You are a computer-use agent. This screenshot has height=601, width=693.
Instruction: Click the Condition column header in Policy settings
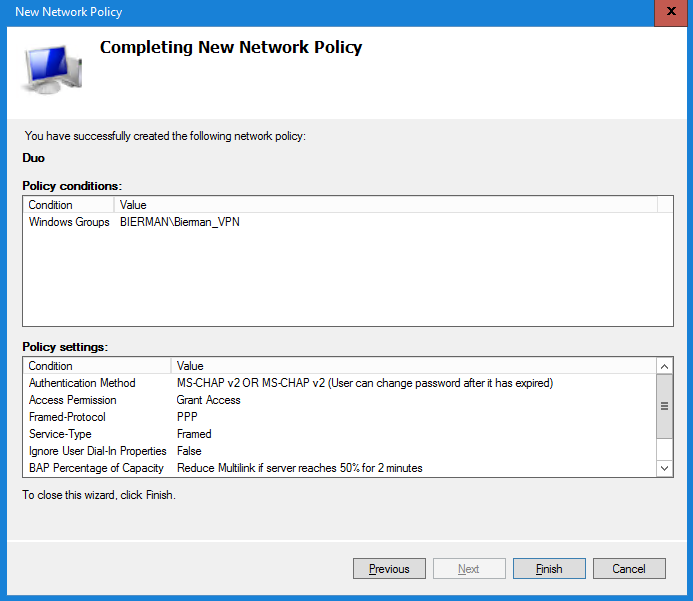click(97, 366)
